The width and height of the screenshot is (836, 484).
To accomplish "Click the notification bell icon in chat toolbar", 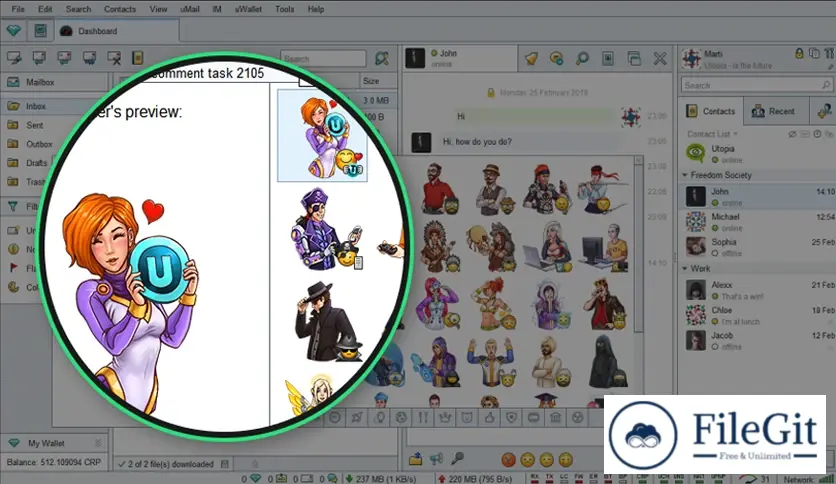I will tap(531, 59).
